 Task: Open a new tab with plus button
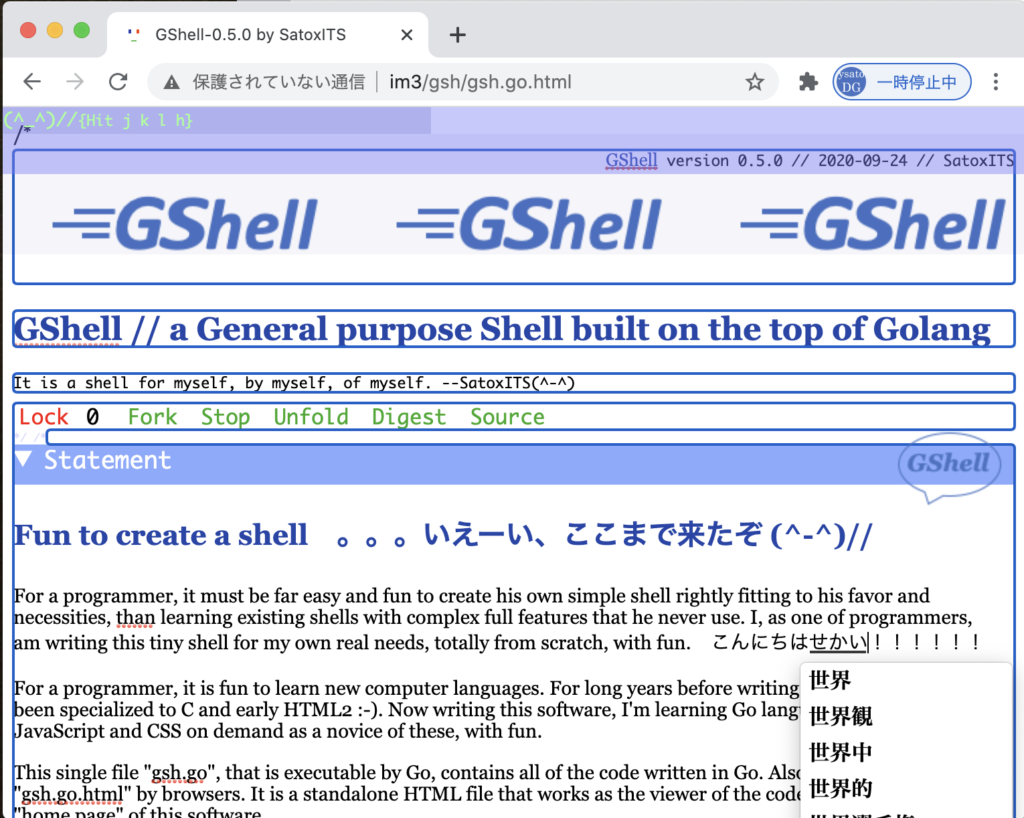point(457,35)
